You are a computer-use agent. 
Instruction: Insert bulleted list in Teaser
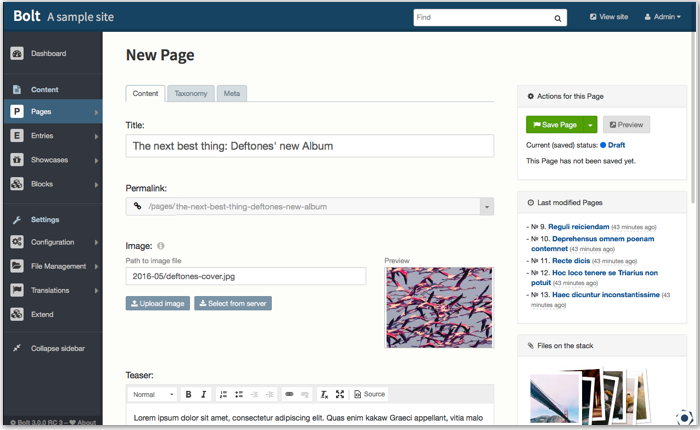tap(239, 394)
